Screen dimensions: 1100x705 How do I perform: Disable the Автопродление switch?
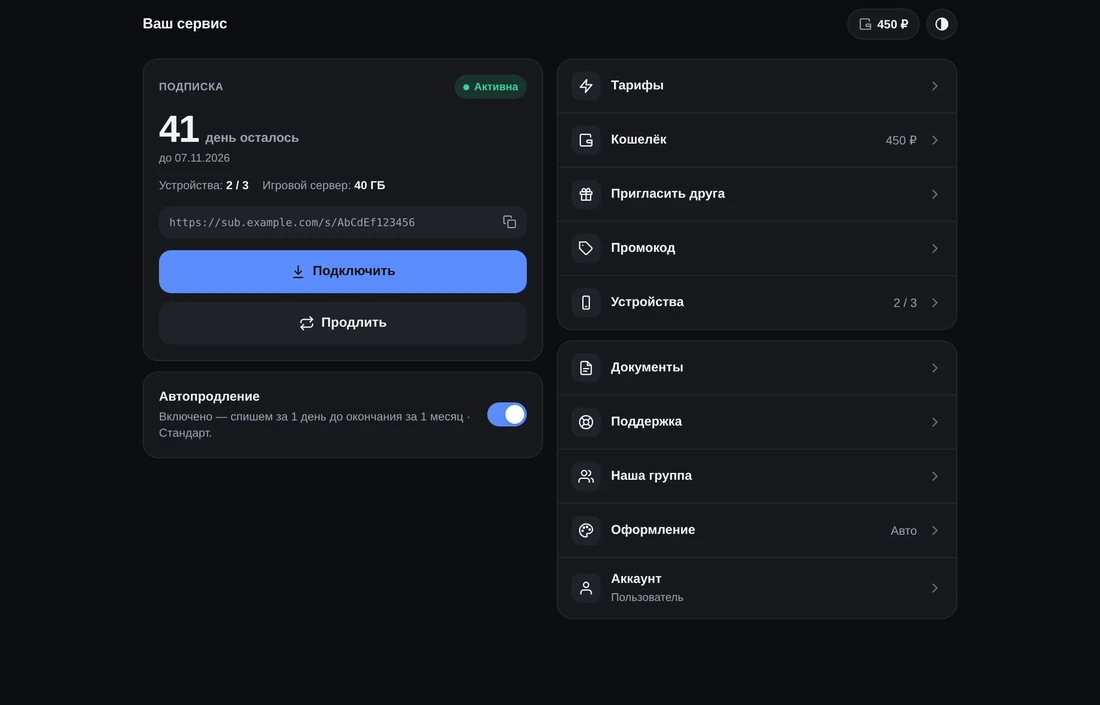pyautogui.click(x=507, y=415)
